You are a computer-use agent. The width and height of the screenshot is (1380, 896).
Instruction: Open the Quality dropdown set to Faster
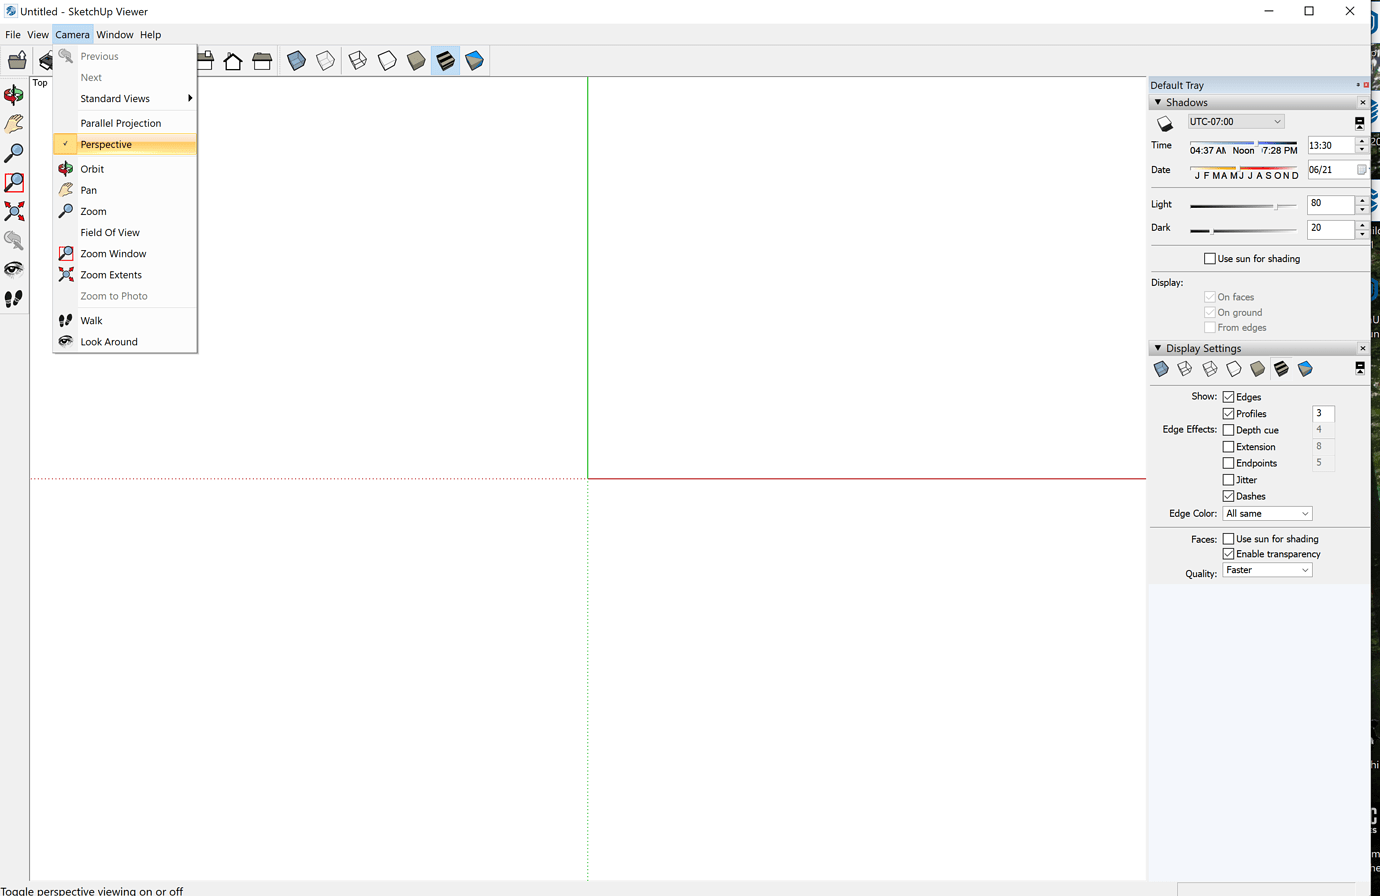pos(1268,569)
